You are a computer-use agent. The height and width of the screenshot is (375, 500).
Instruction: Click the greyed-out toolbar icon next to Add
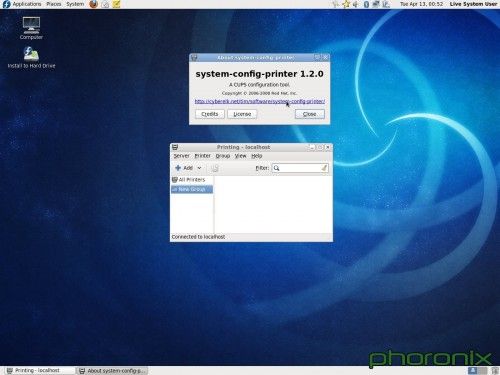tap(215, 168)
